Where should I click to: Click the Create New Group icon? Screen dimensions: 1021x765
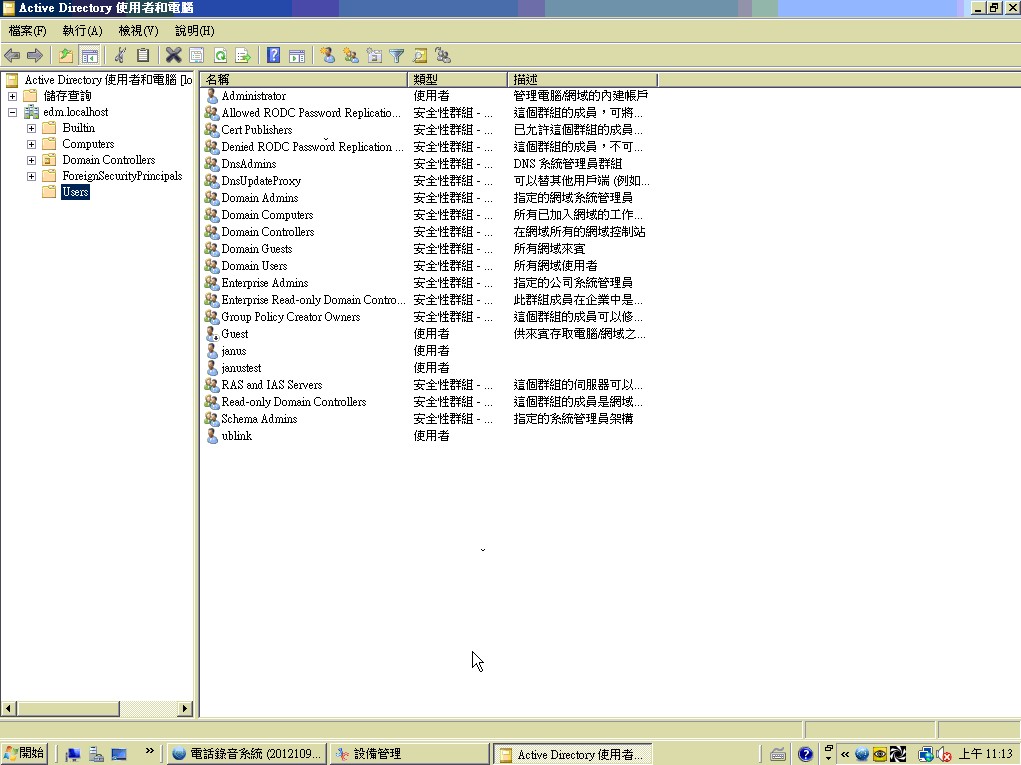(x=350, y=56)
